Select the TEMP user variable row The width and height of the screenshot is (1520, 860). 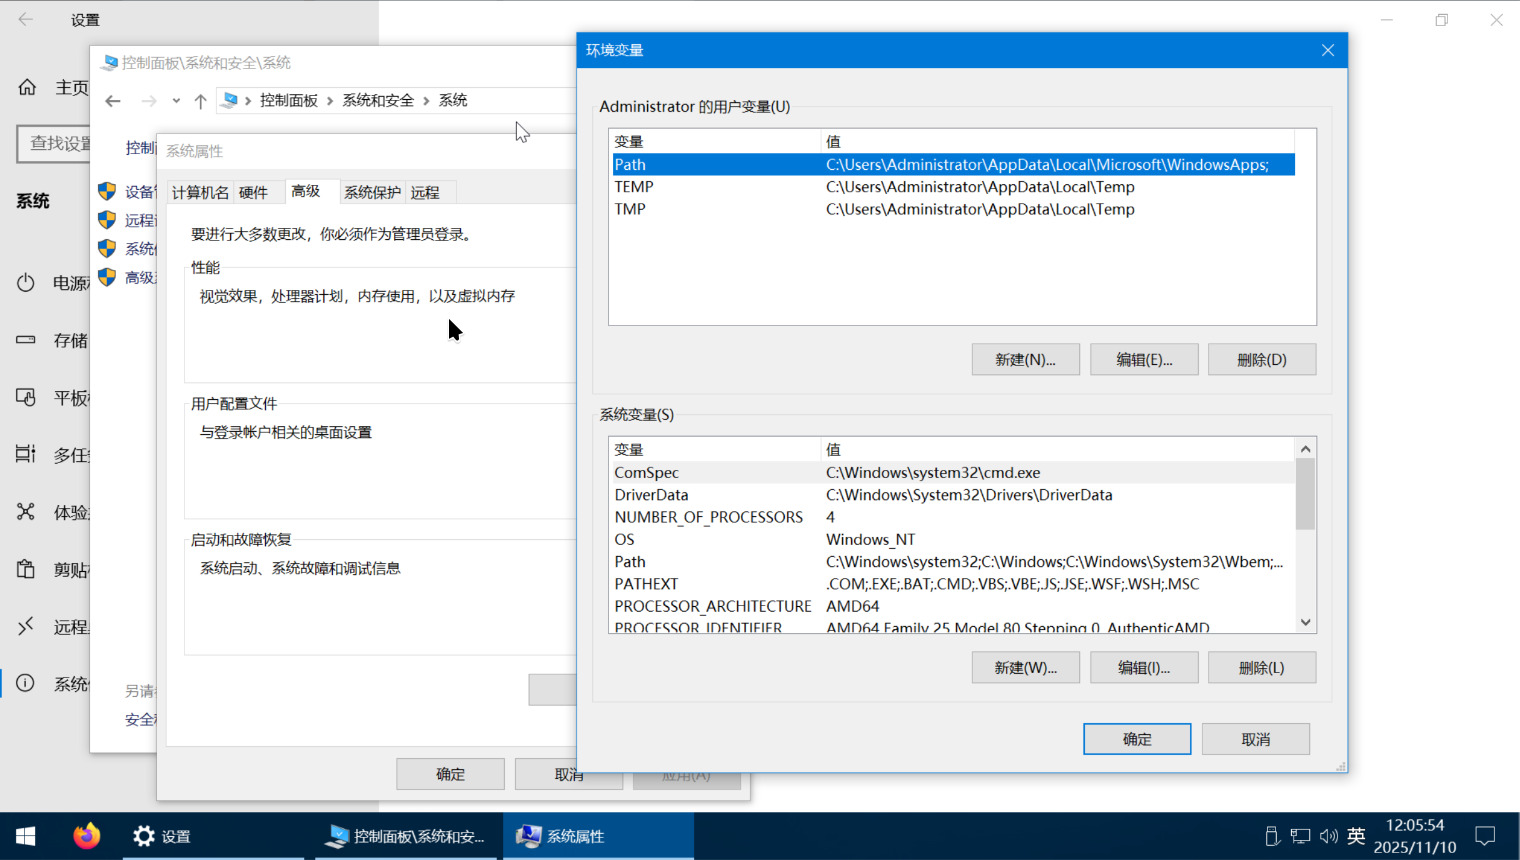pyautogui.click(x=634, y=187)
